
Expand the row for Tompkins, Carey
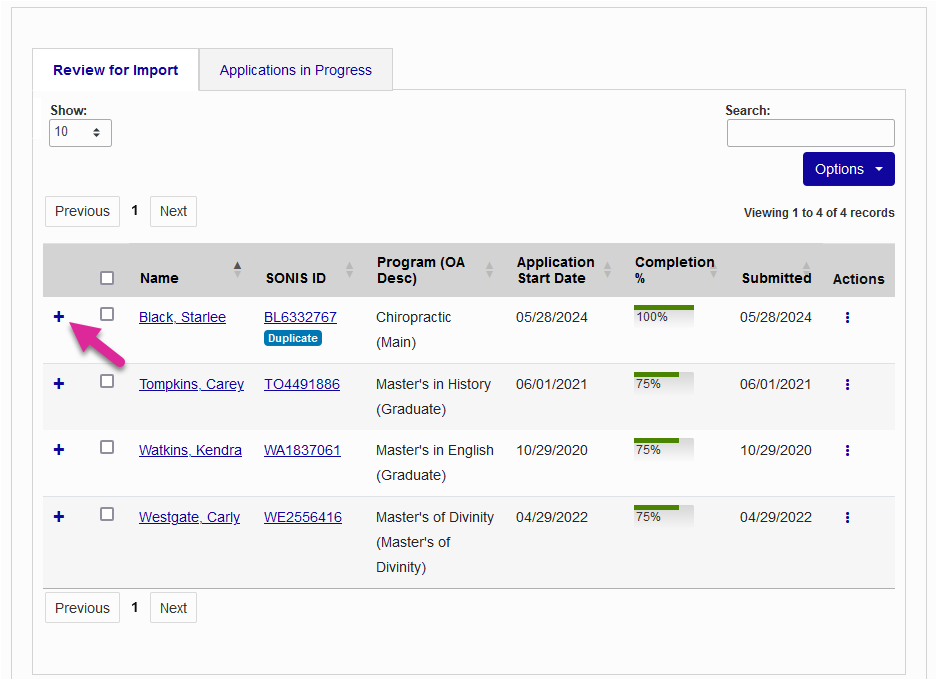coord(58,383)
